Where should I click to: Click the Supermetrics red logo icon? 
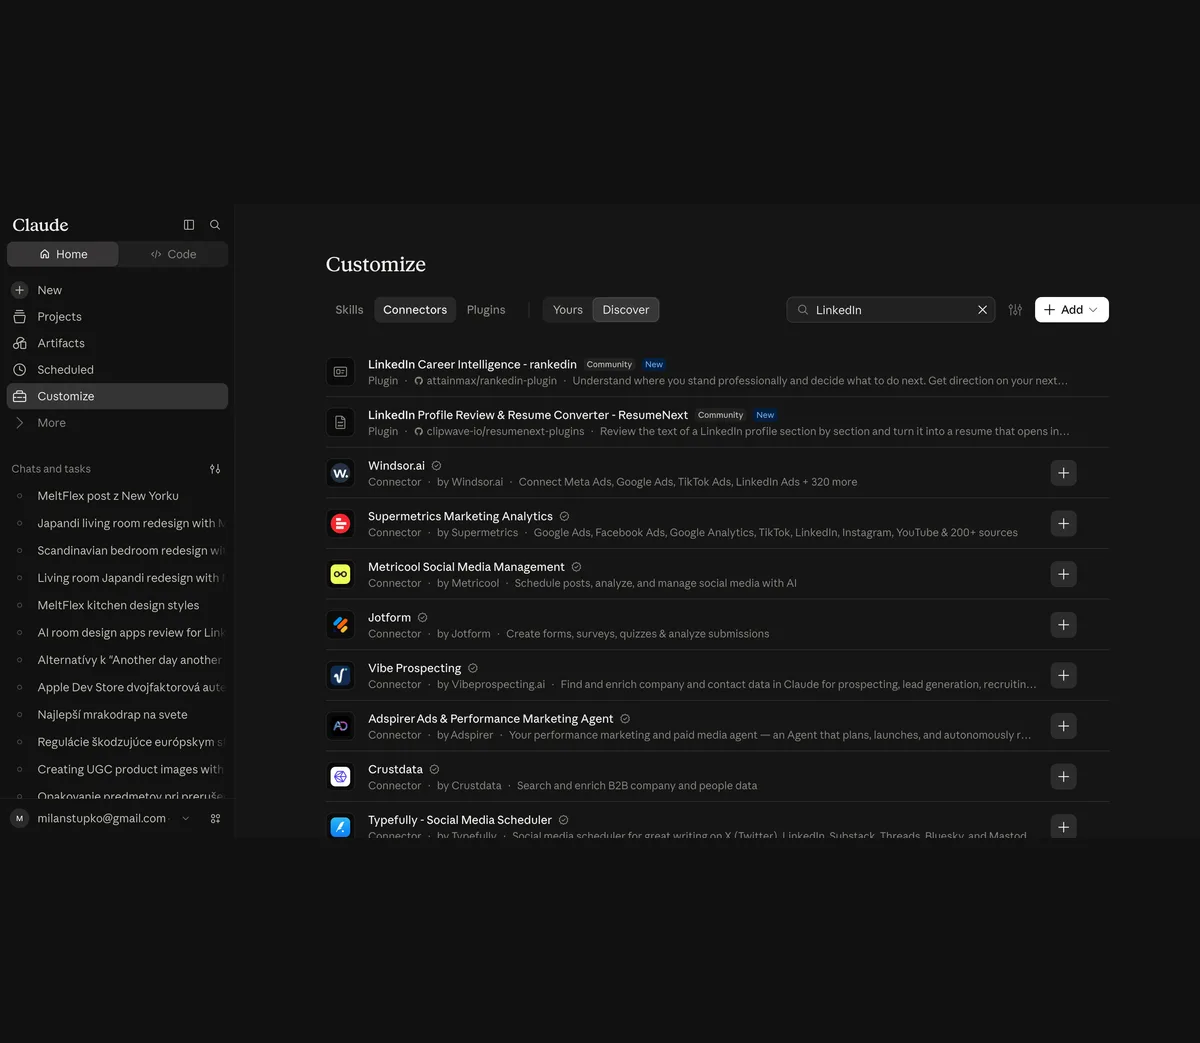(340, 524)
